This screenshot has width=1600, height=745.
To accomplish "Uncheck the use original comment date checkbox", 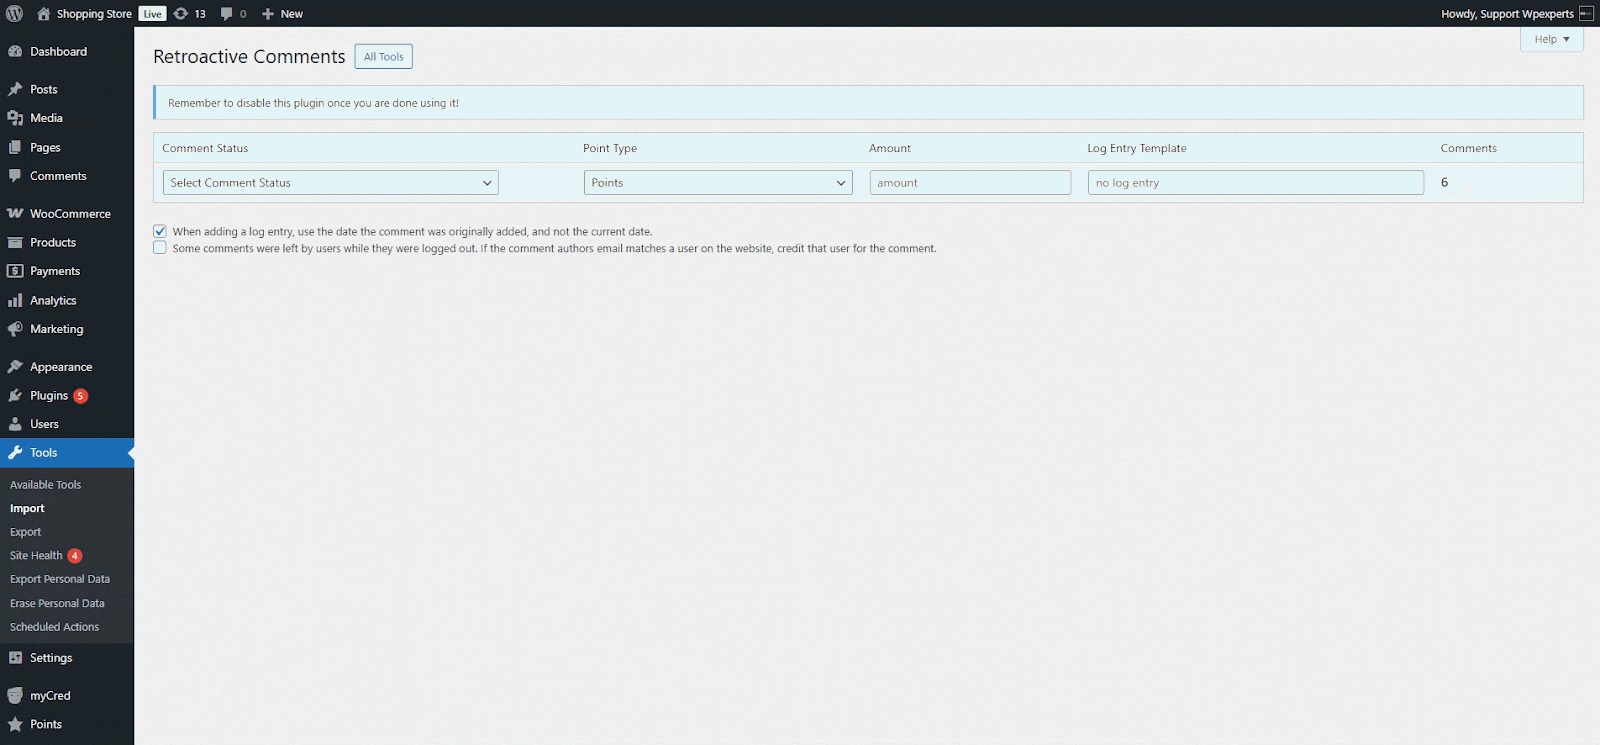I will tap(160, 231).
